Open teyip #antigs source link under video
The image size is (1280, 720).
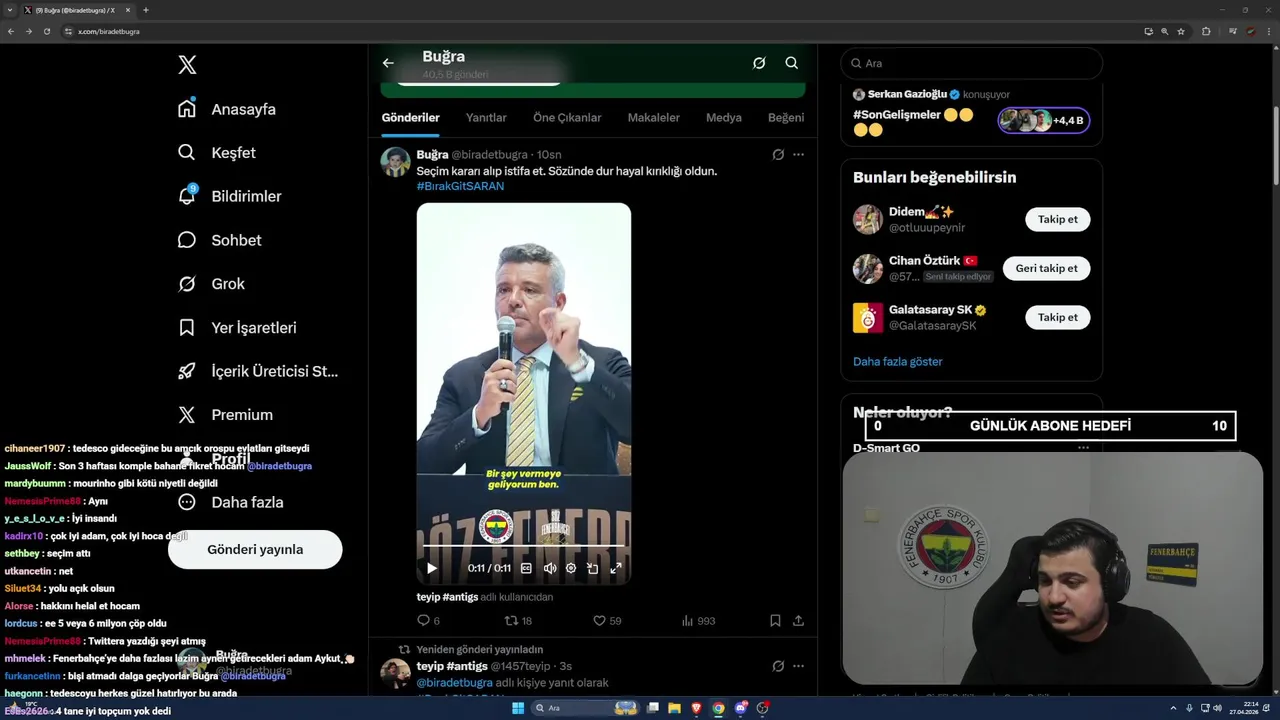click(x=447, y=597)
